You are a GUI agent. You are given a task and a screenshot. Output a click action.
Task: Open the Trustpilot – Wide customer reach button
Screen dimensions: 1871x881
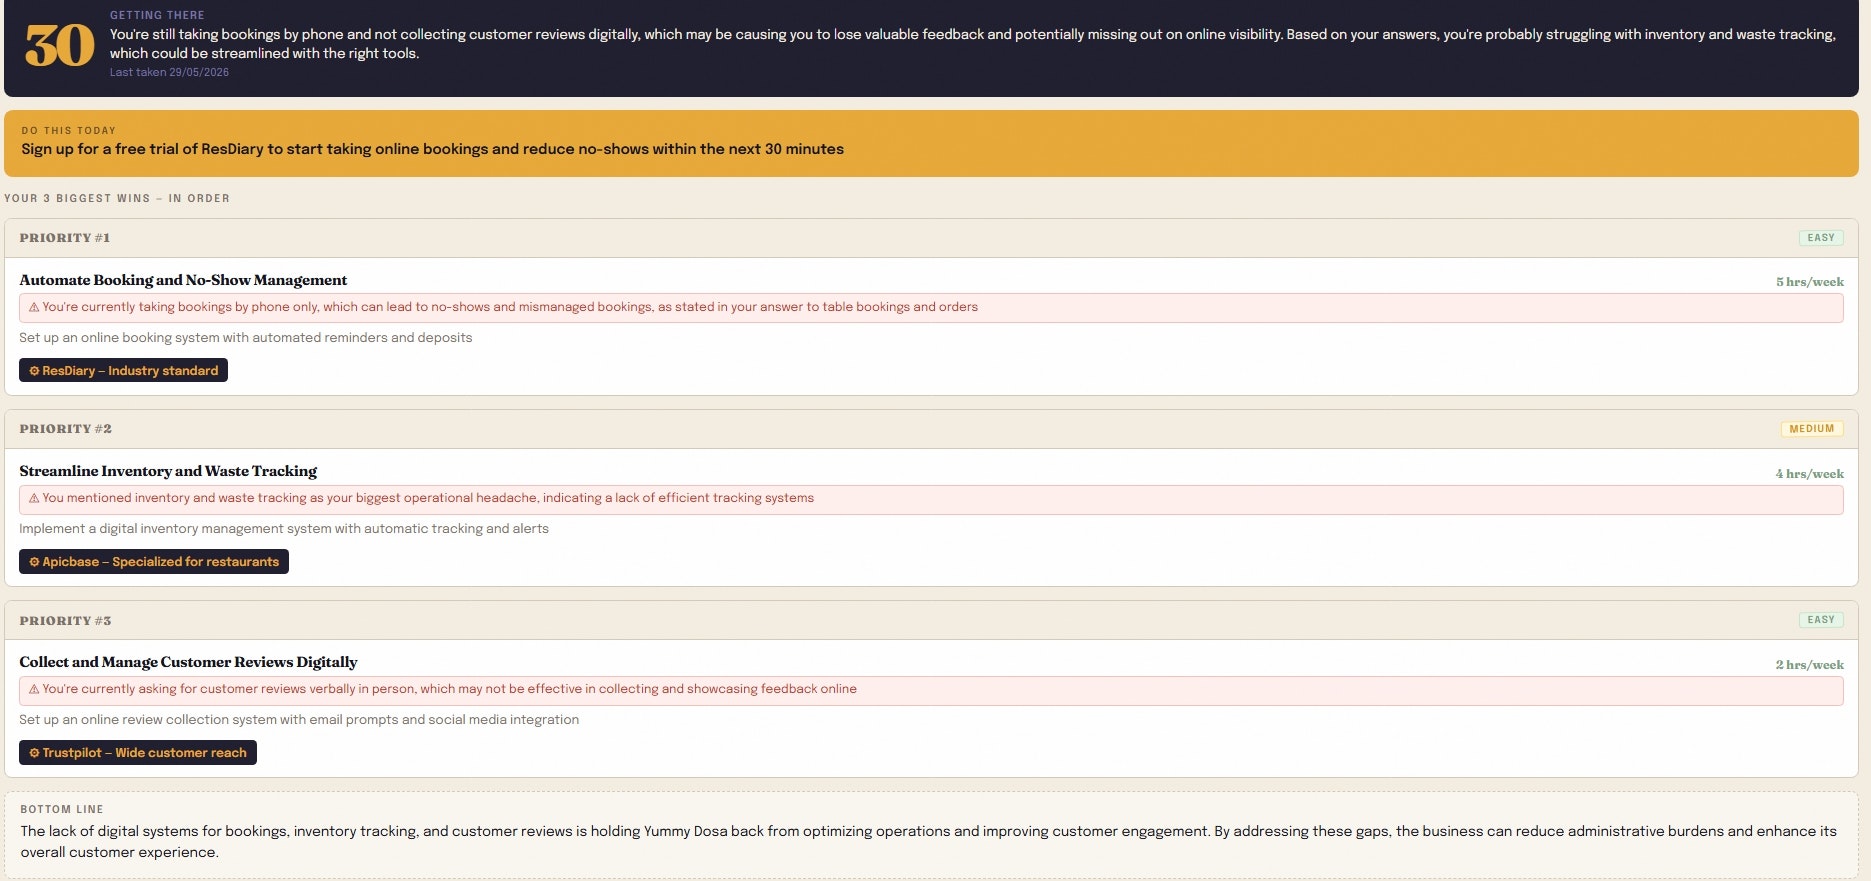pos(138,752)
